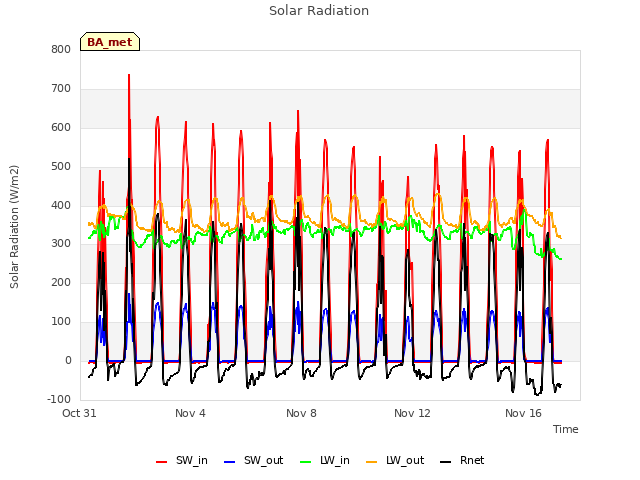Toggle the Rnet series legend entry
The image size is (640, 480).
(462, 460)
